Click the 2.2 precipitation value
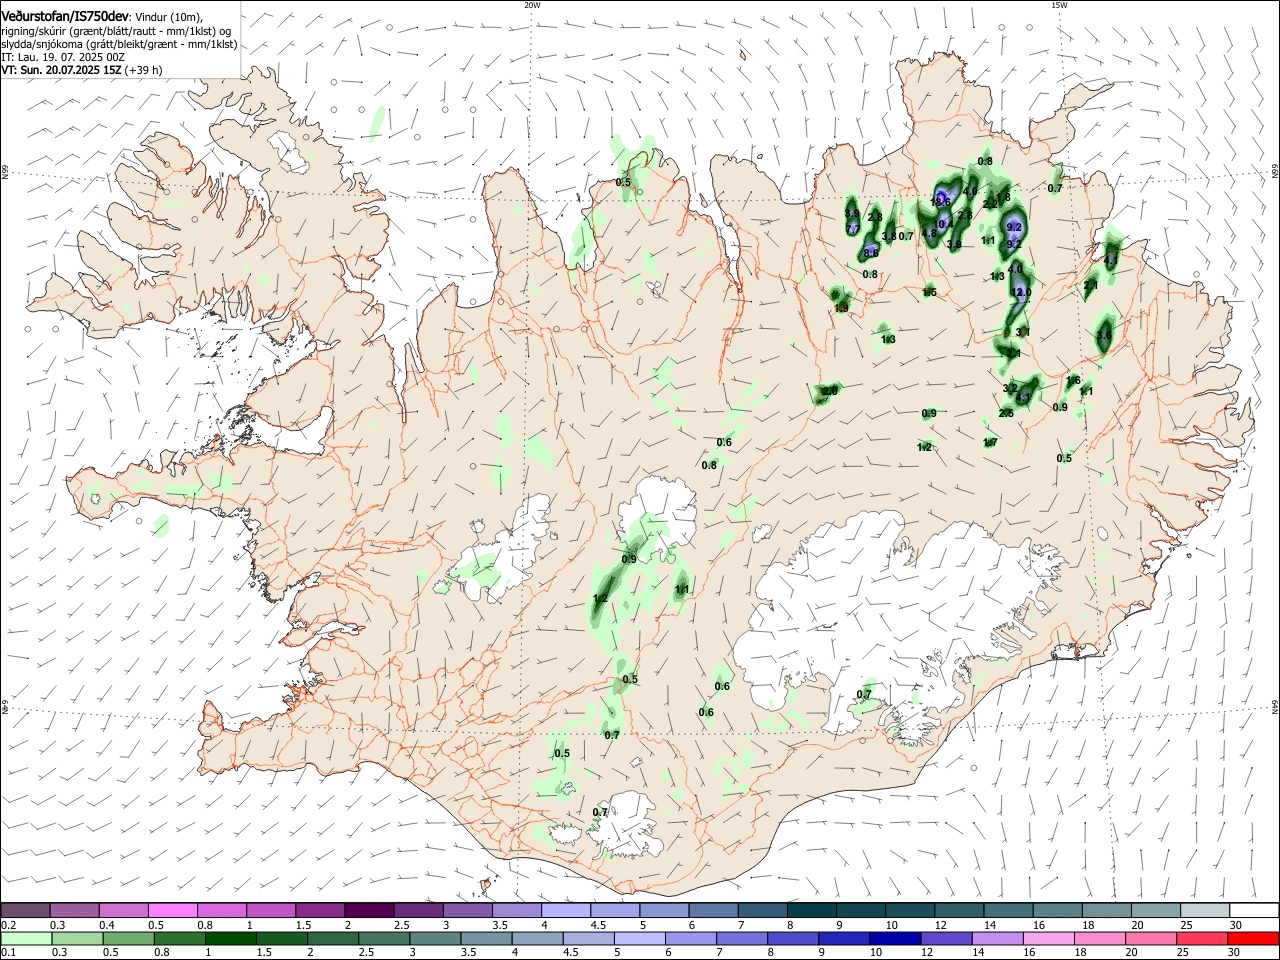This screenshot has height=960, width=1280. pos(990,204)
